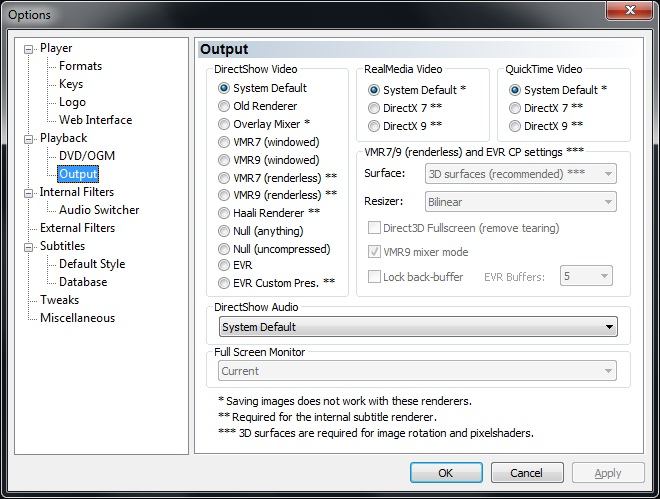This screenshot has height=499, width=660.
Task: Collapse the Playback tree node
Action: 29,139
